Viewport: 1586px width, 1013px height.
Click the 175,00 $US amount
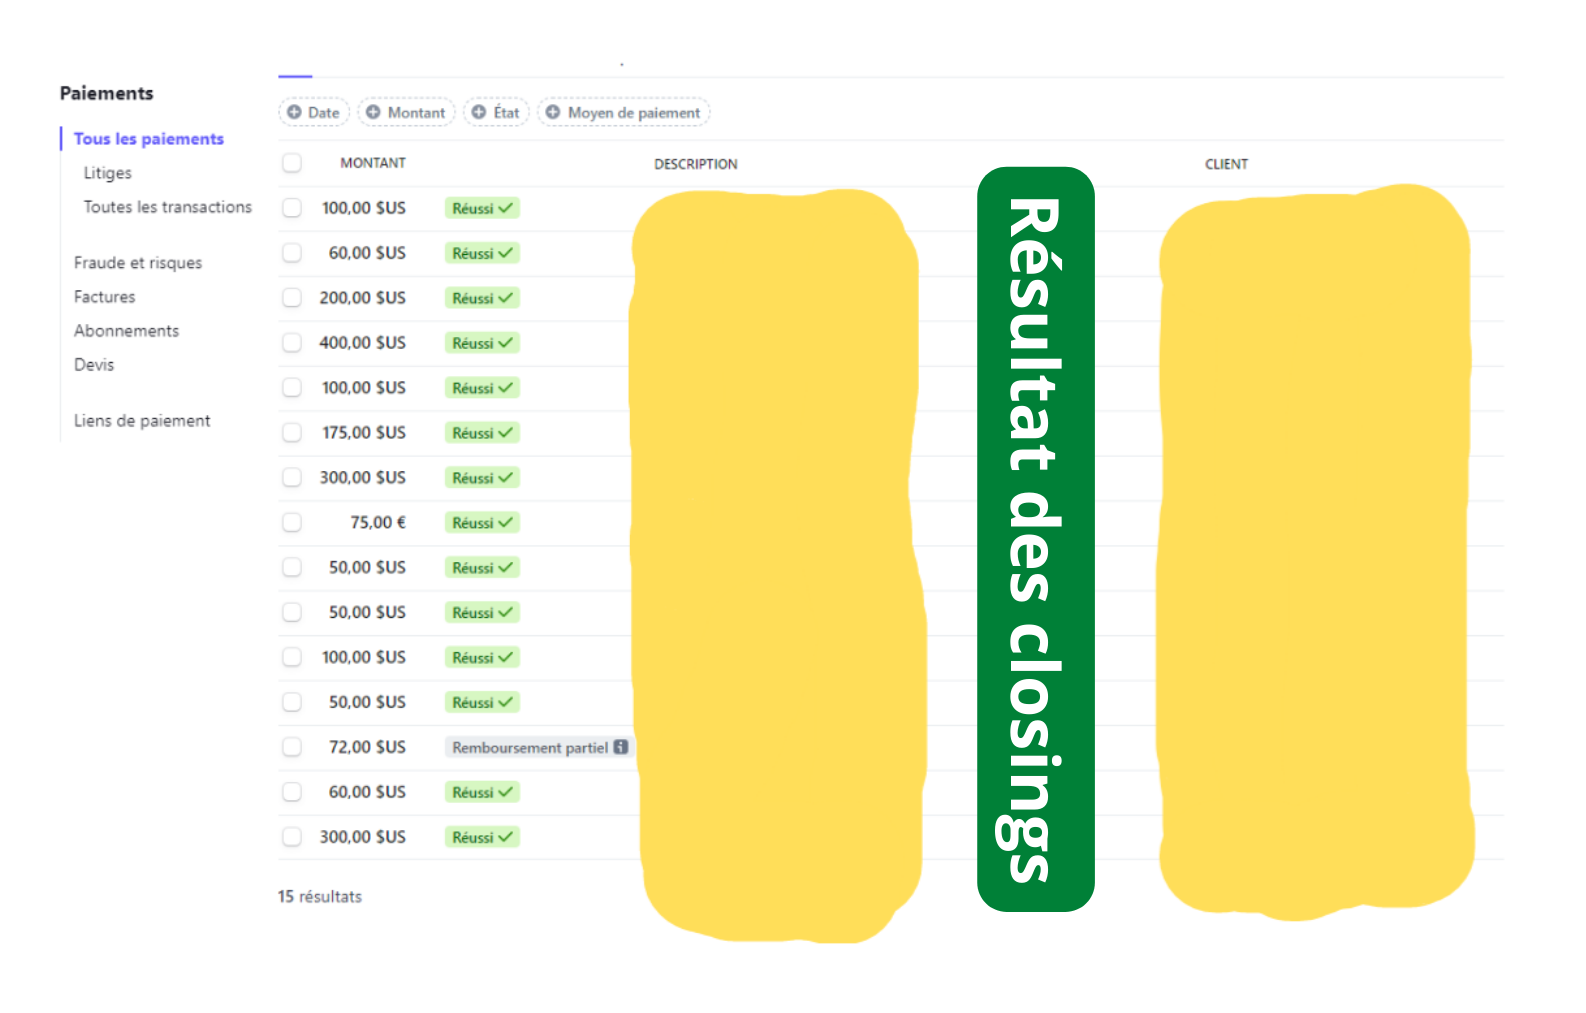coord(364,433)
